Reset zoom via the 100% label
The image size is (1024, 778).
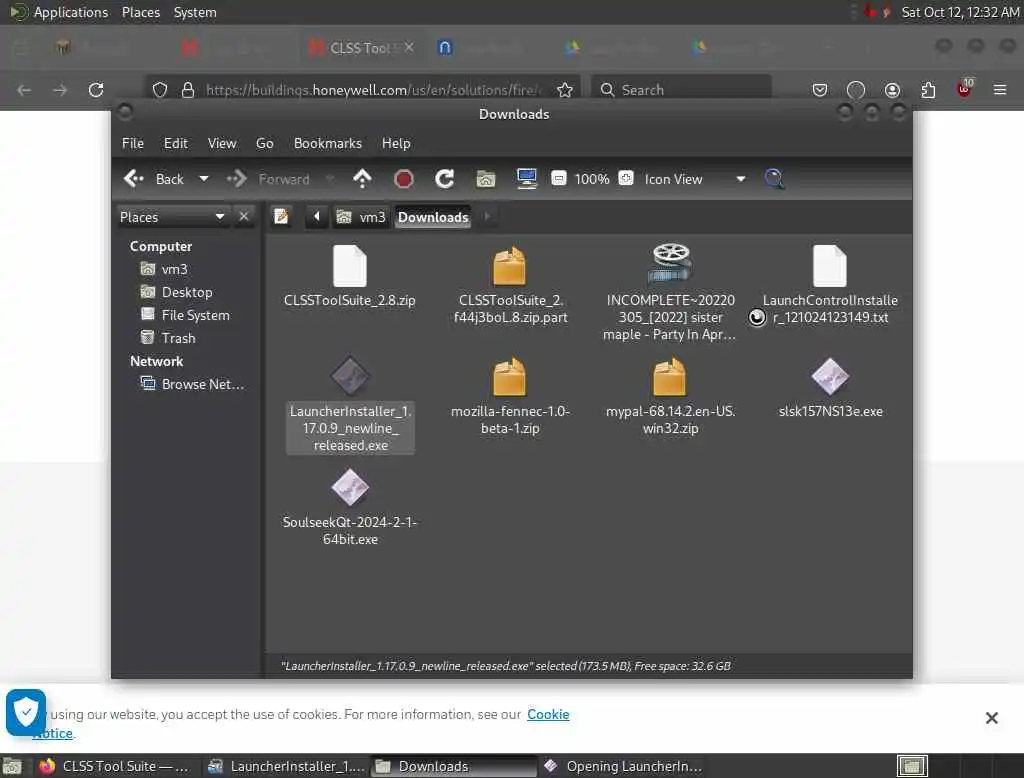click(x=592, y=179)
